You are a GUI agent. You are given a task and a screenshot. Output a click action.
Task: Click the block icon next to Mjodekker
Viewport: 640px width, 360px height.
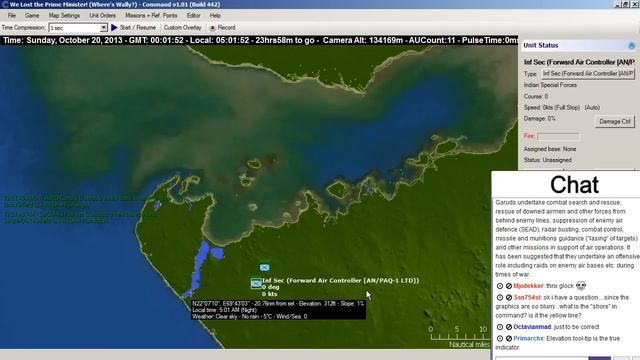click(509, 286)
